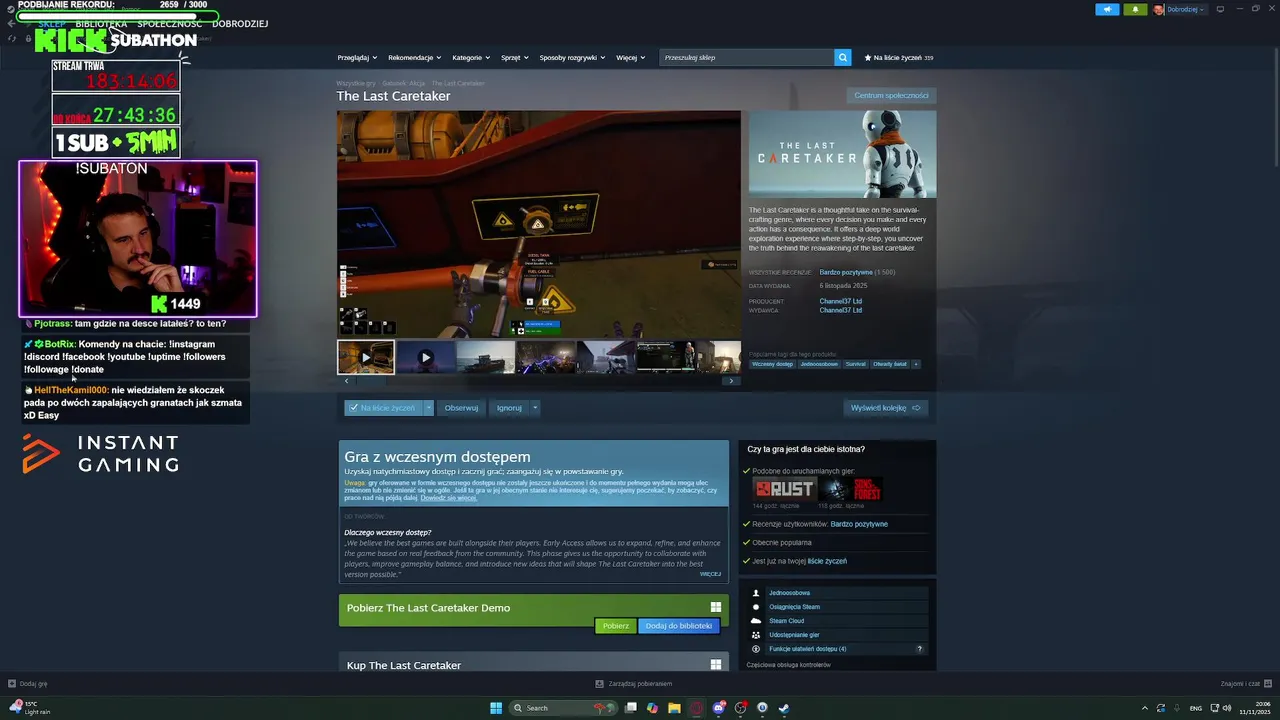Open the Więcej dropdown menu

tap(630, 58)
